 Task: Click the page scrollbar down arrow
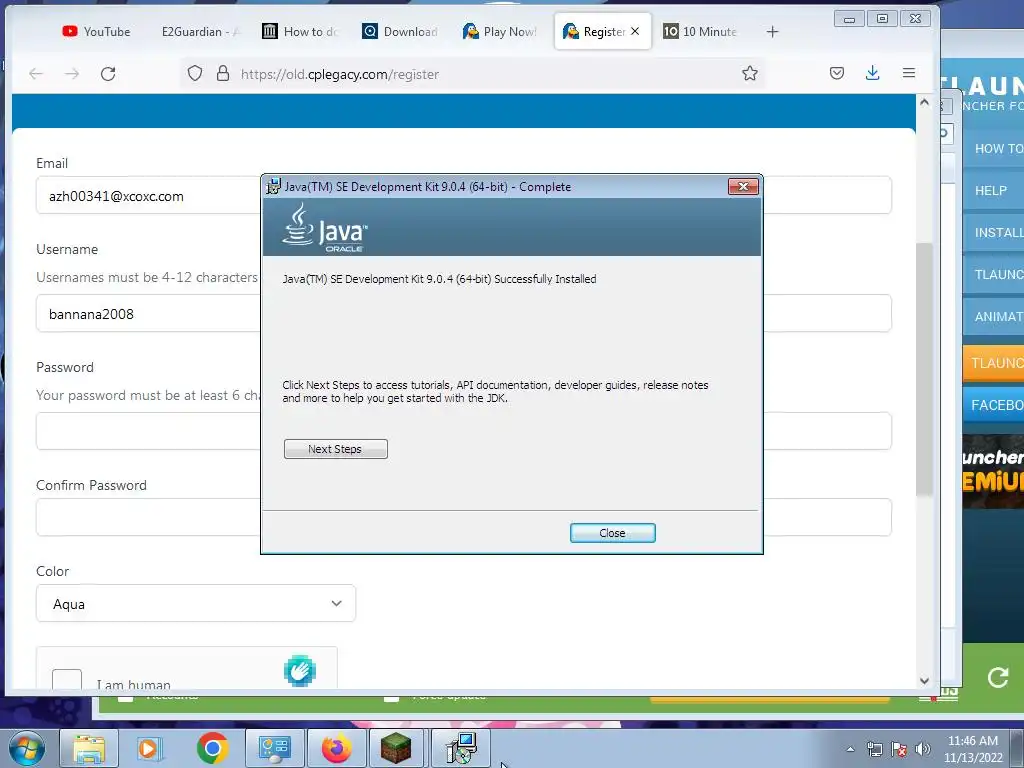(924, 680)
